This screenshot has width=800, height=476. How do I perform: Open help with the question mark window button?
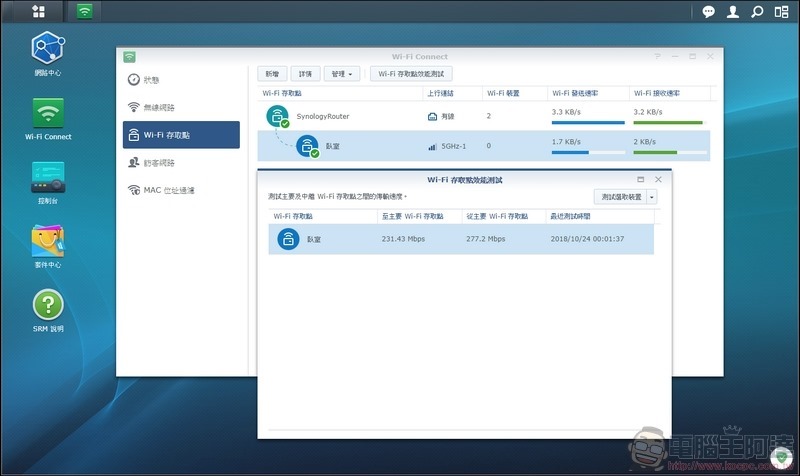[657, 56]
